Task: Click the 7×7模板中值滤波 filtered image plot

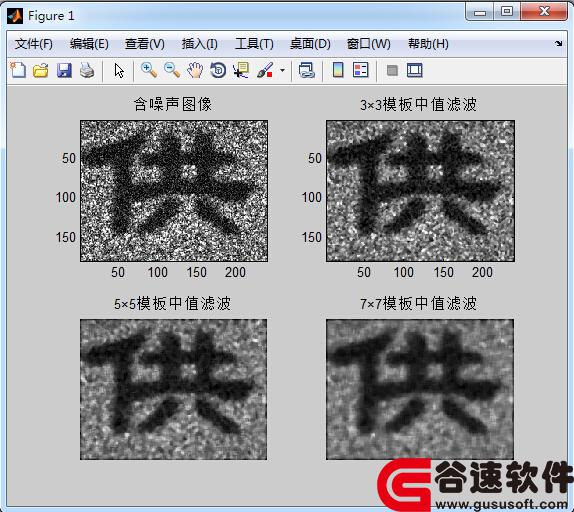Action: 420,389
